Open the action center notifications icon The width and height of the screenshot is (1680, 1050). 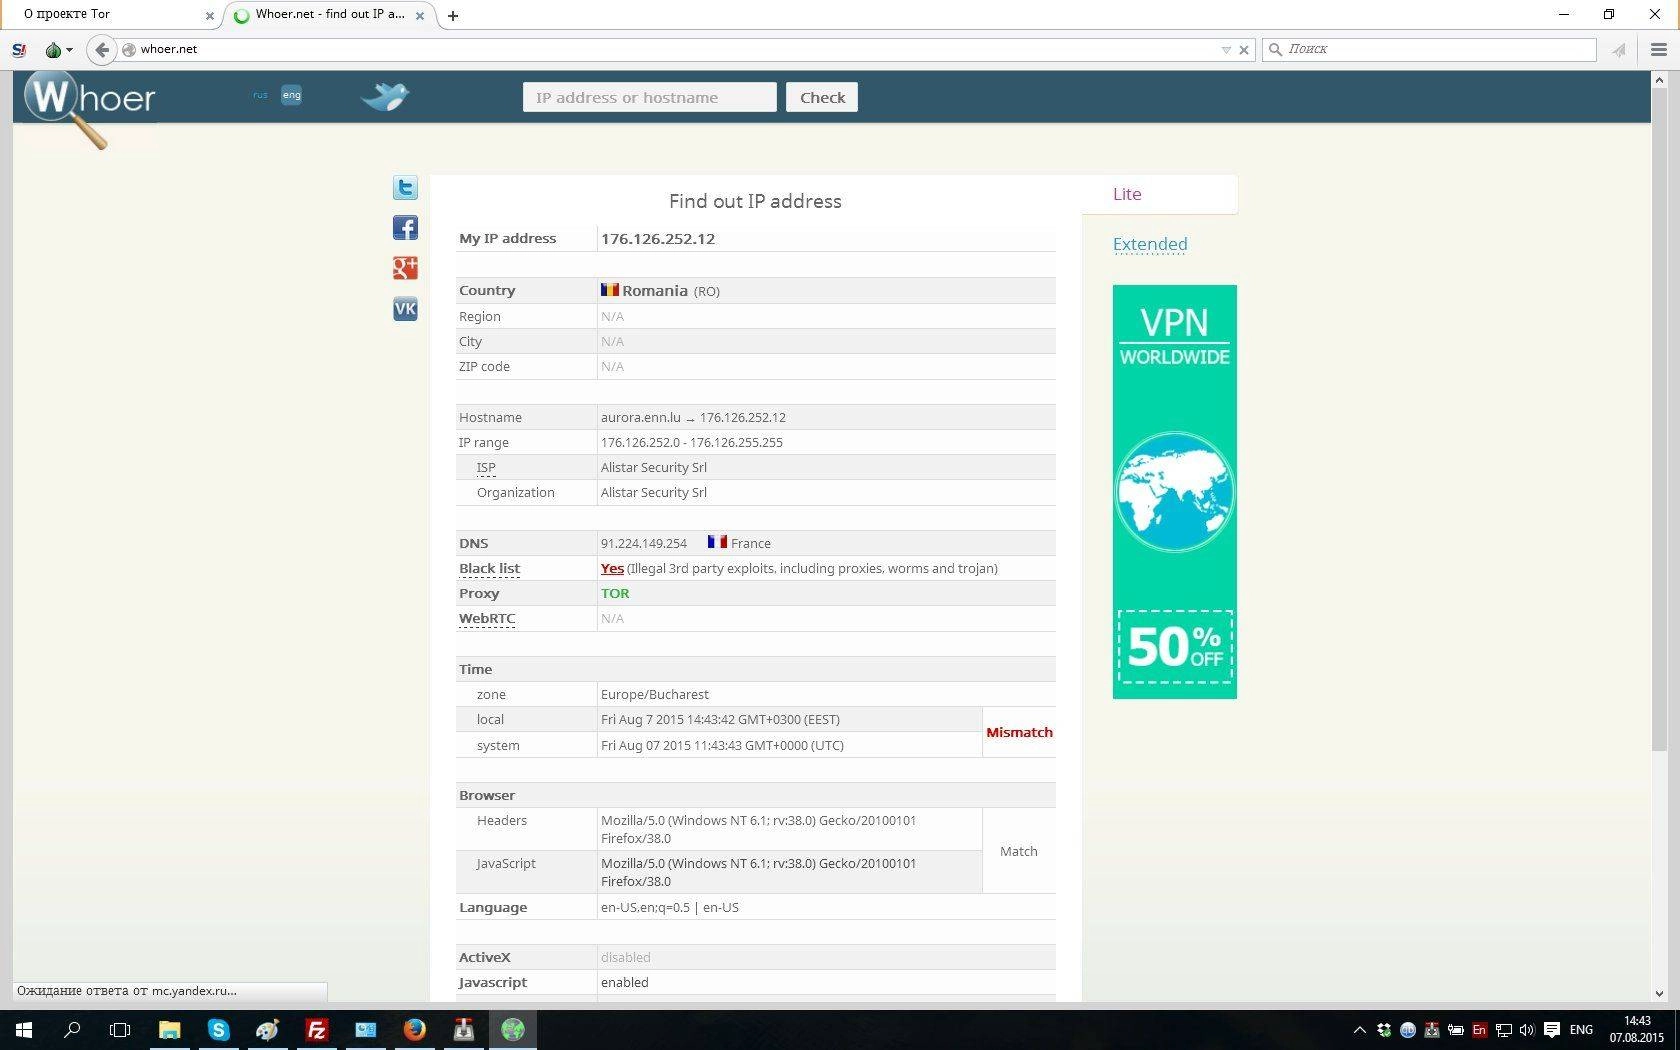(x=1552, y=1030)
